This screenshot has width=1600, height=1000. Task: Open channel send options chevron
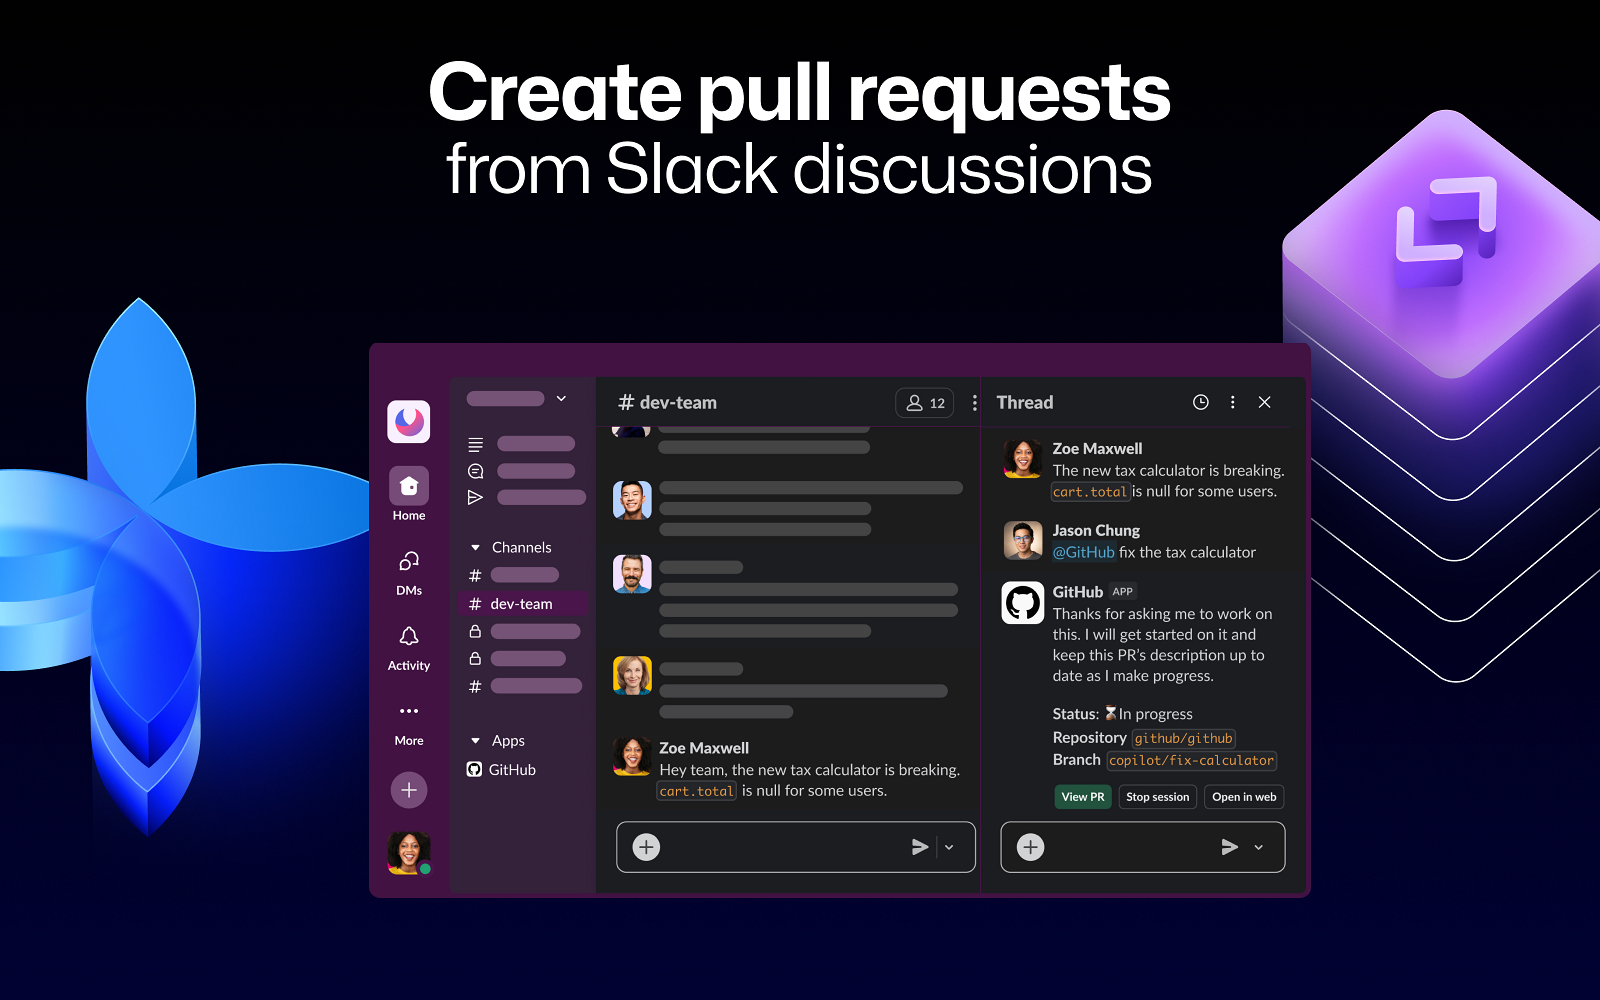tap(950, 847)
